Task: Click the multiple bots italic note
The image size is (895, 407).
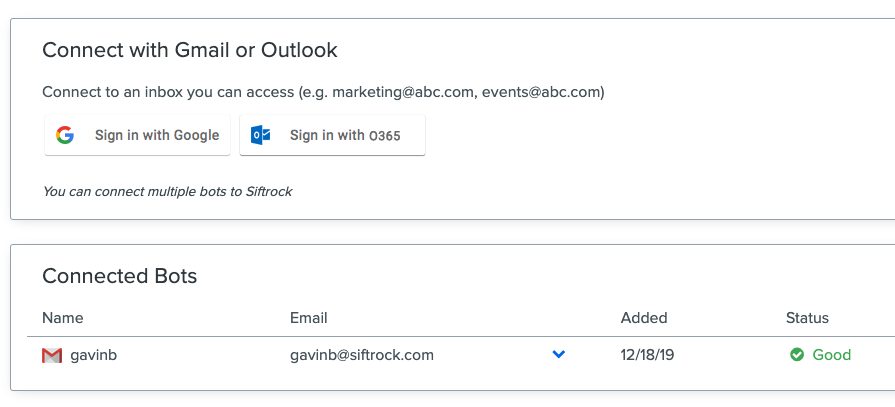Action: [x=167, y=191]
